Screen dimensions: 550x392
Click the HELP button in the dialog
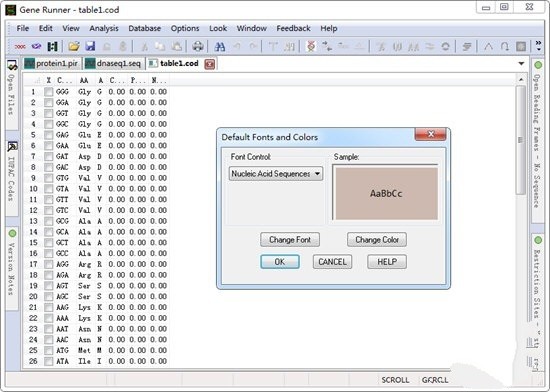(x=387, y=262)
